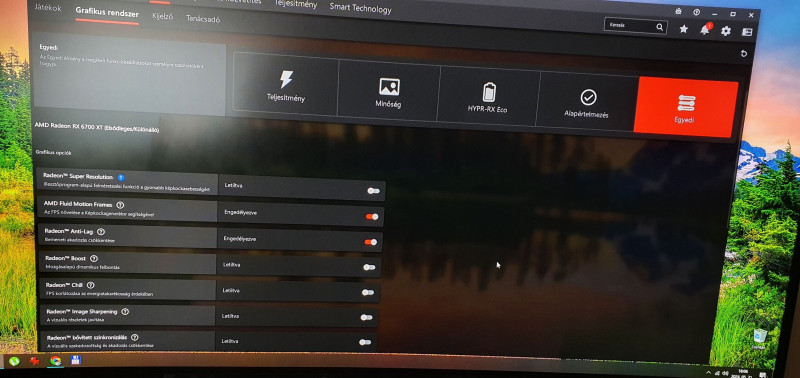Click the system tray volume icon
The height and width of the screenshot is (378, 800).
725,373
